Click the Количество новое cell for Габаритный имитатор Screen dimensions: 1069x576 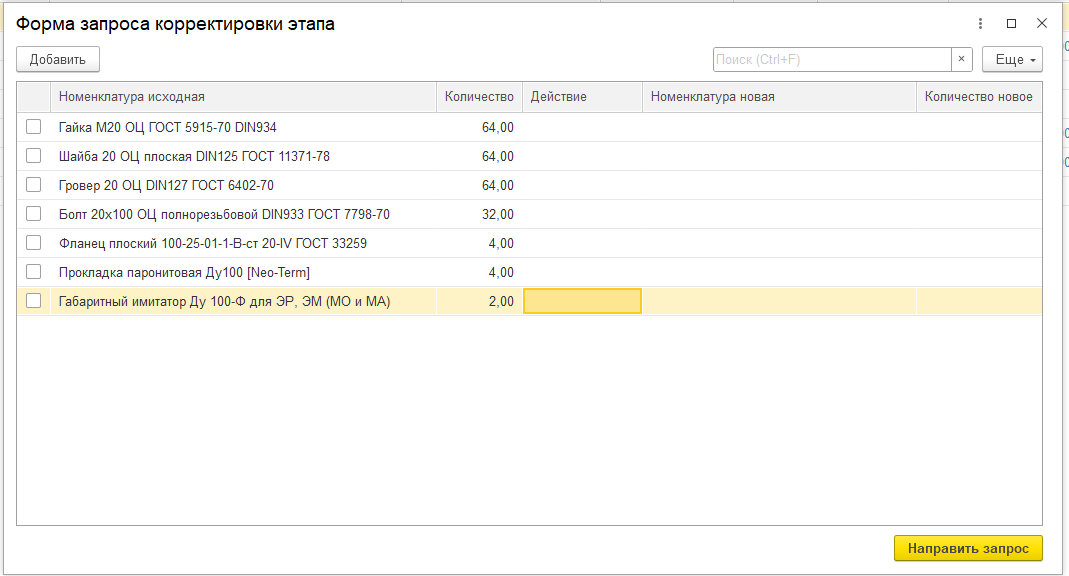[979, 301]
